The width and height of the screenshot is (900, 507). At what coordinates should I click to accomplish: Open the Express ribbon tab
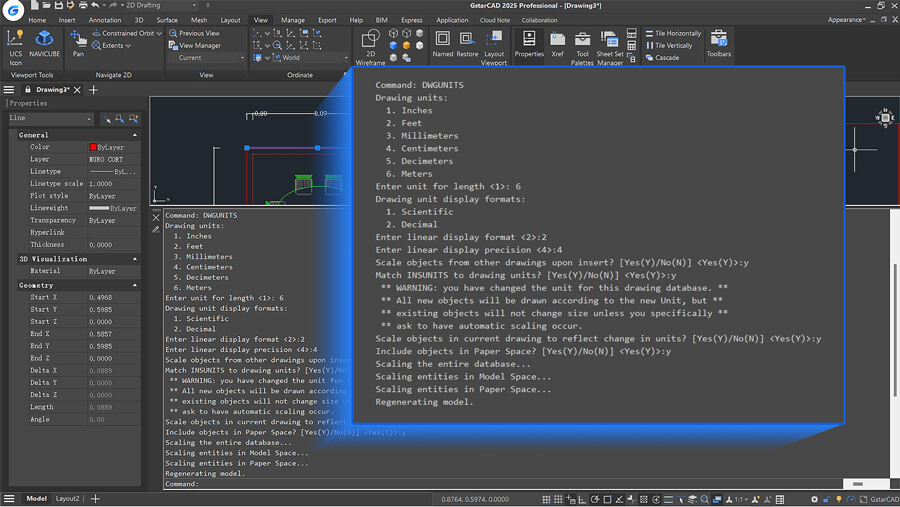point(412,20)
